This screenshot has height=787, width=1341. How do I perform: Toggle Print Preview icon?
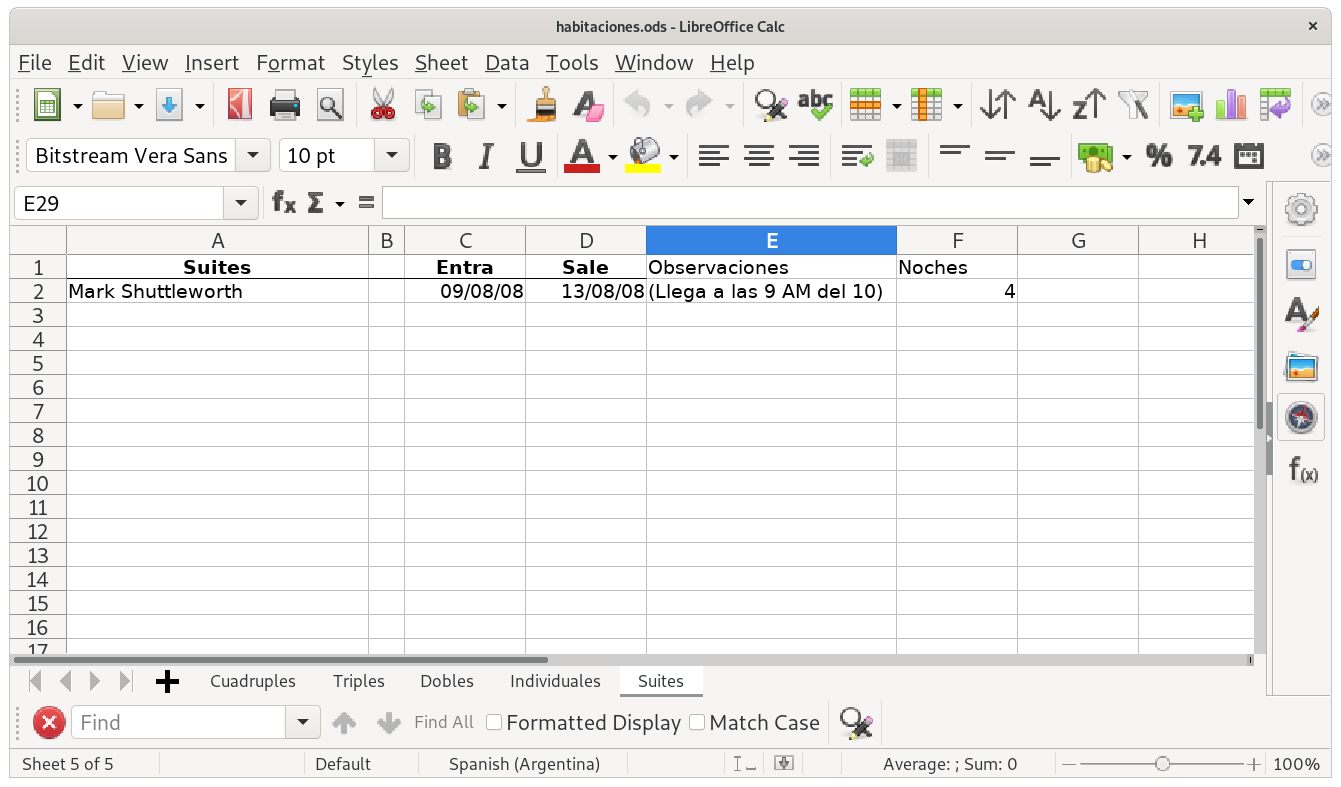330,104
